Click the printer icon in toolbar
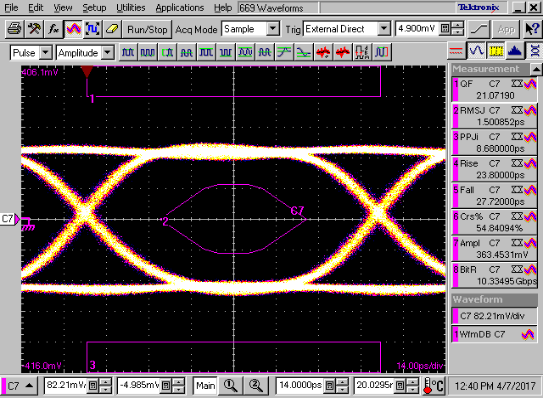 (x=14, y=29)
